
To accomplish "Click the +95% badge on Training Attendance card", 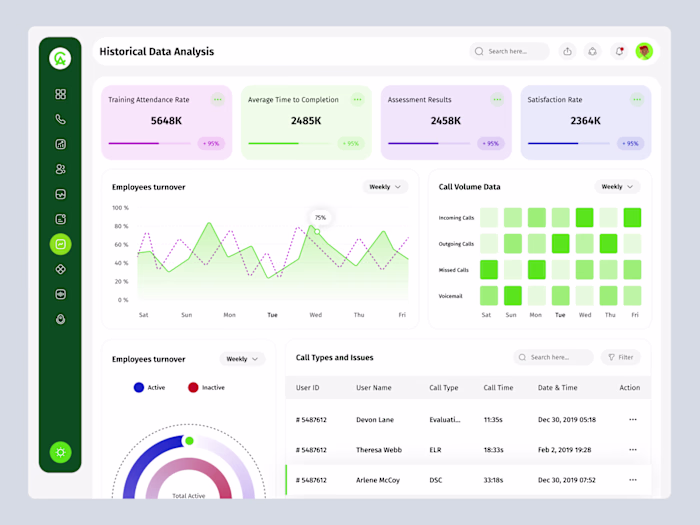I will coord(211,143).
